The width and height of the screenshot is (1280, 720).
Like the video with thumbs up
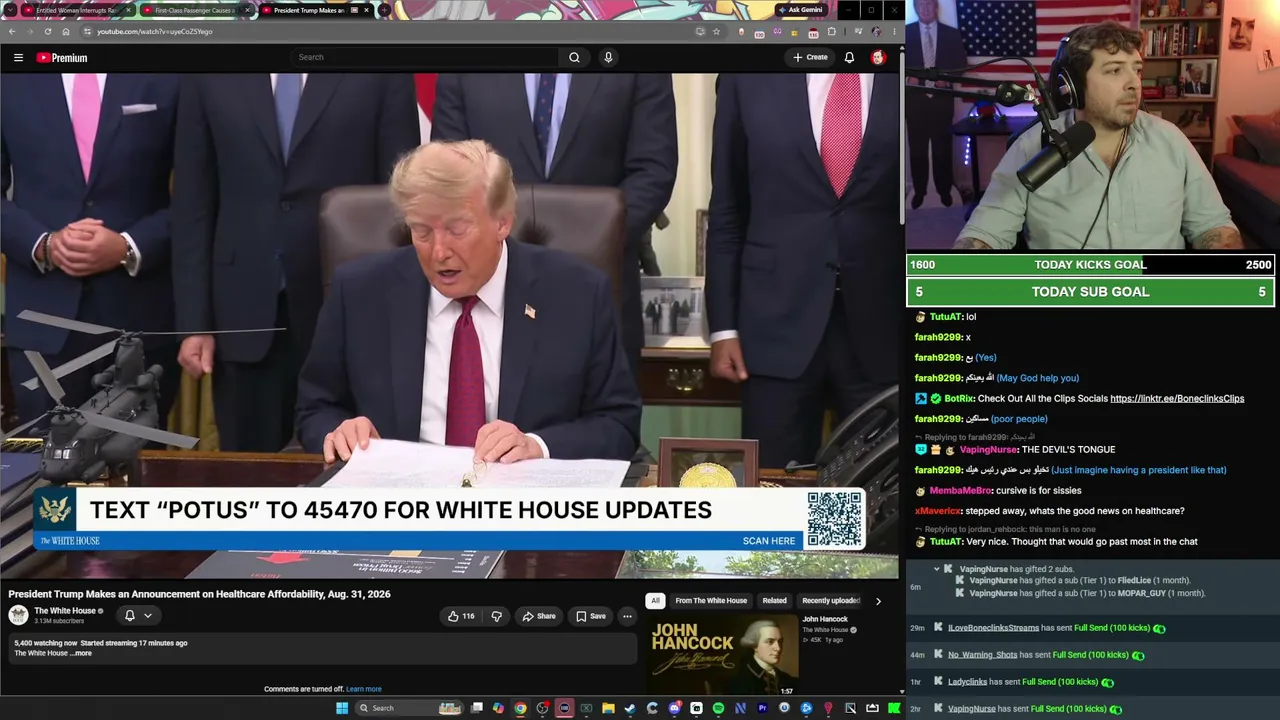tap(461, 616)
